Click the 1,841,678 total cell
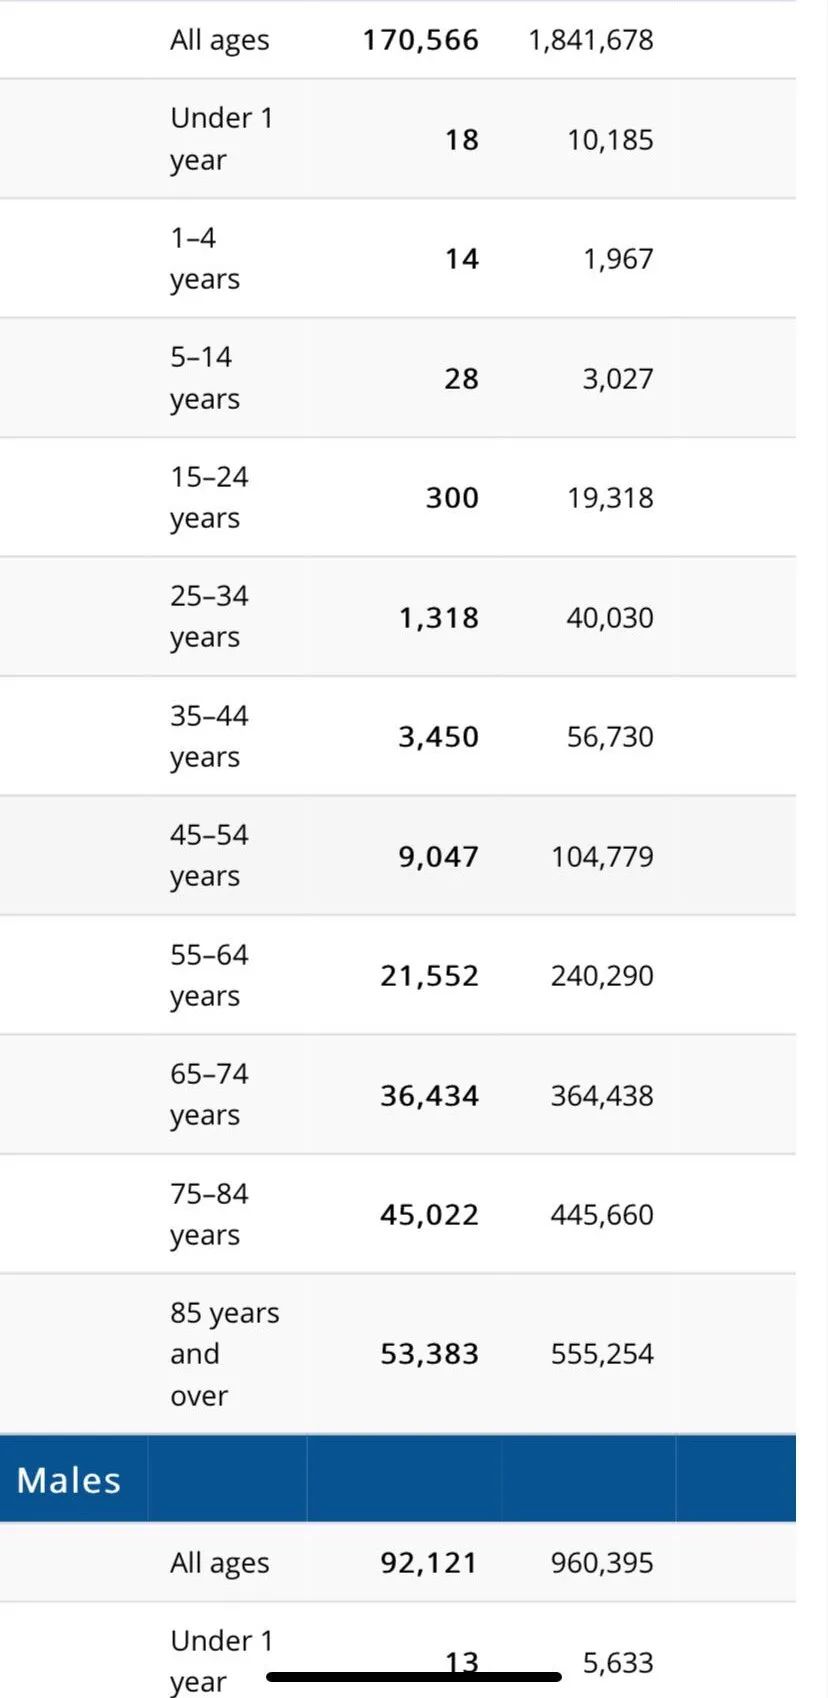The image size is (828, 1698). [591, 40]
